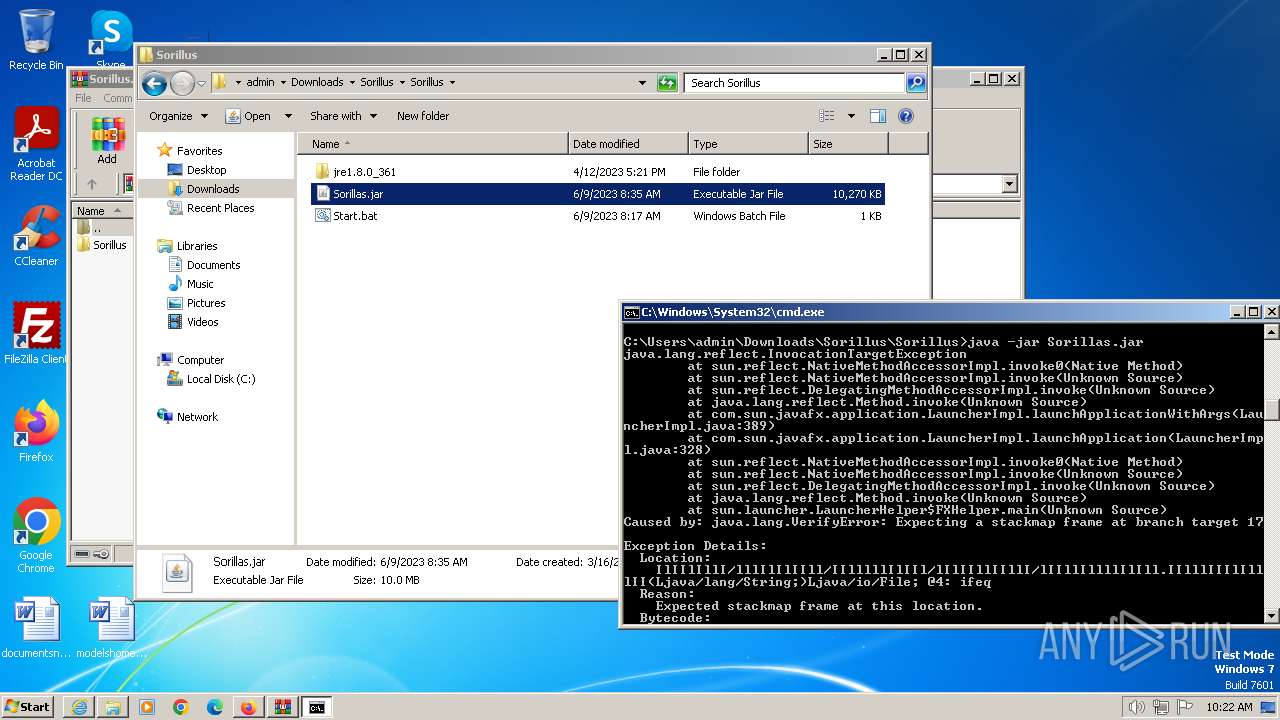The image size is (1280, 720).
Task: Expand the Open button dropdown arrow
Action: (288, 116)
